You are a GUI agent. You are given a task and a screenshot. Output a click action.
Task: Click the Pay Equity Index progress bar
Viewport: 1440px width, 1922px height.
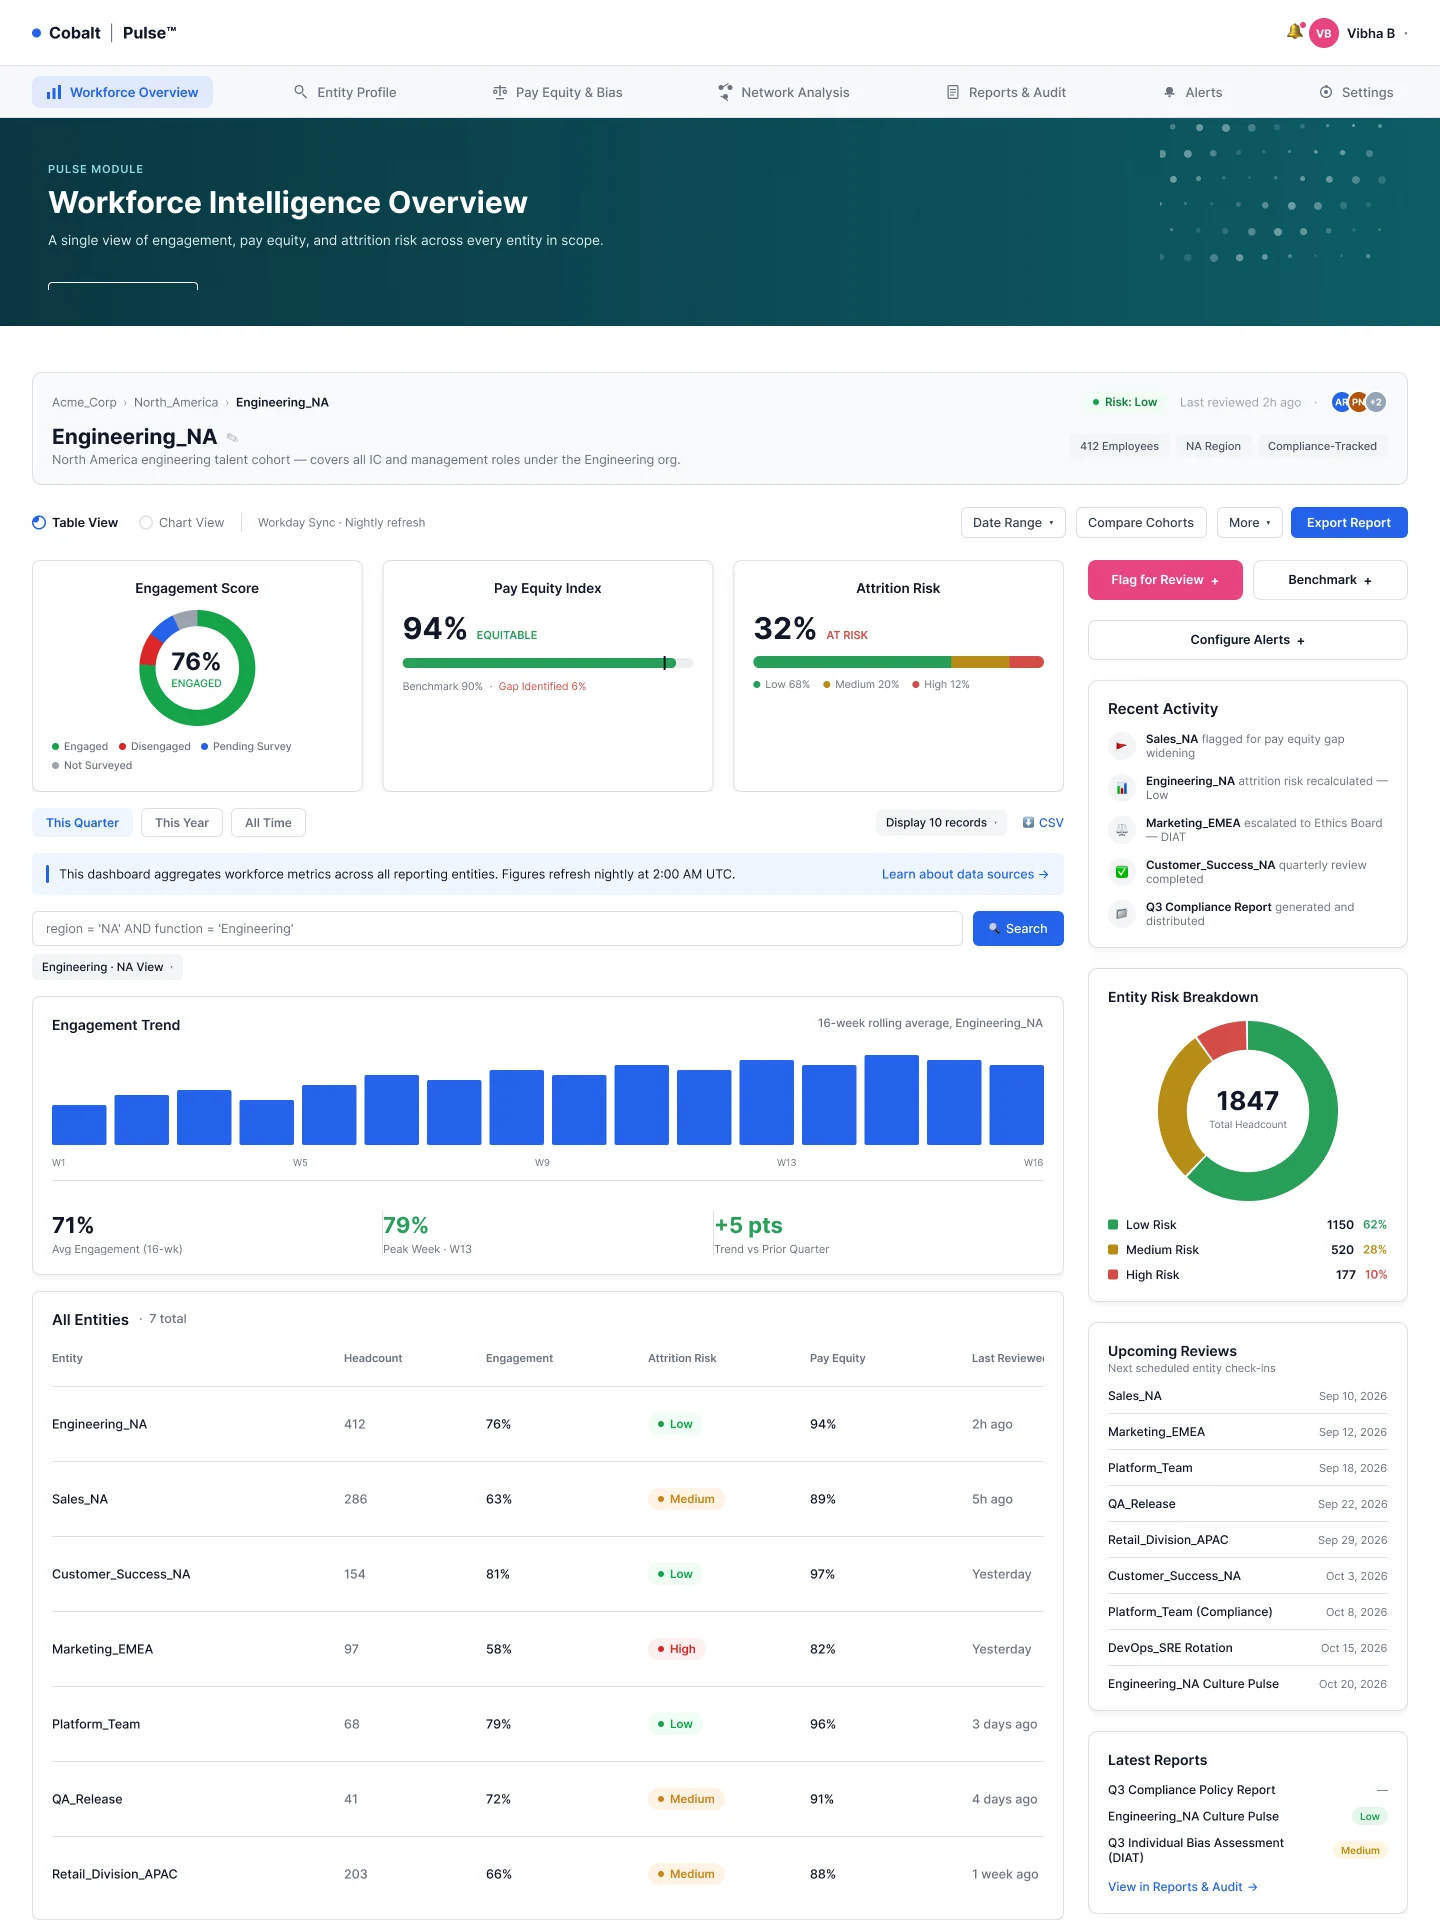[548, 663]
